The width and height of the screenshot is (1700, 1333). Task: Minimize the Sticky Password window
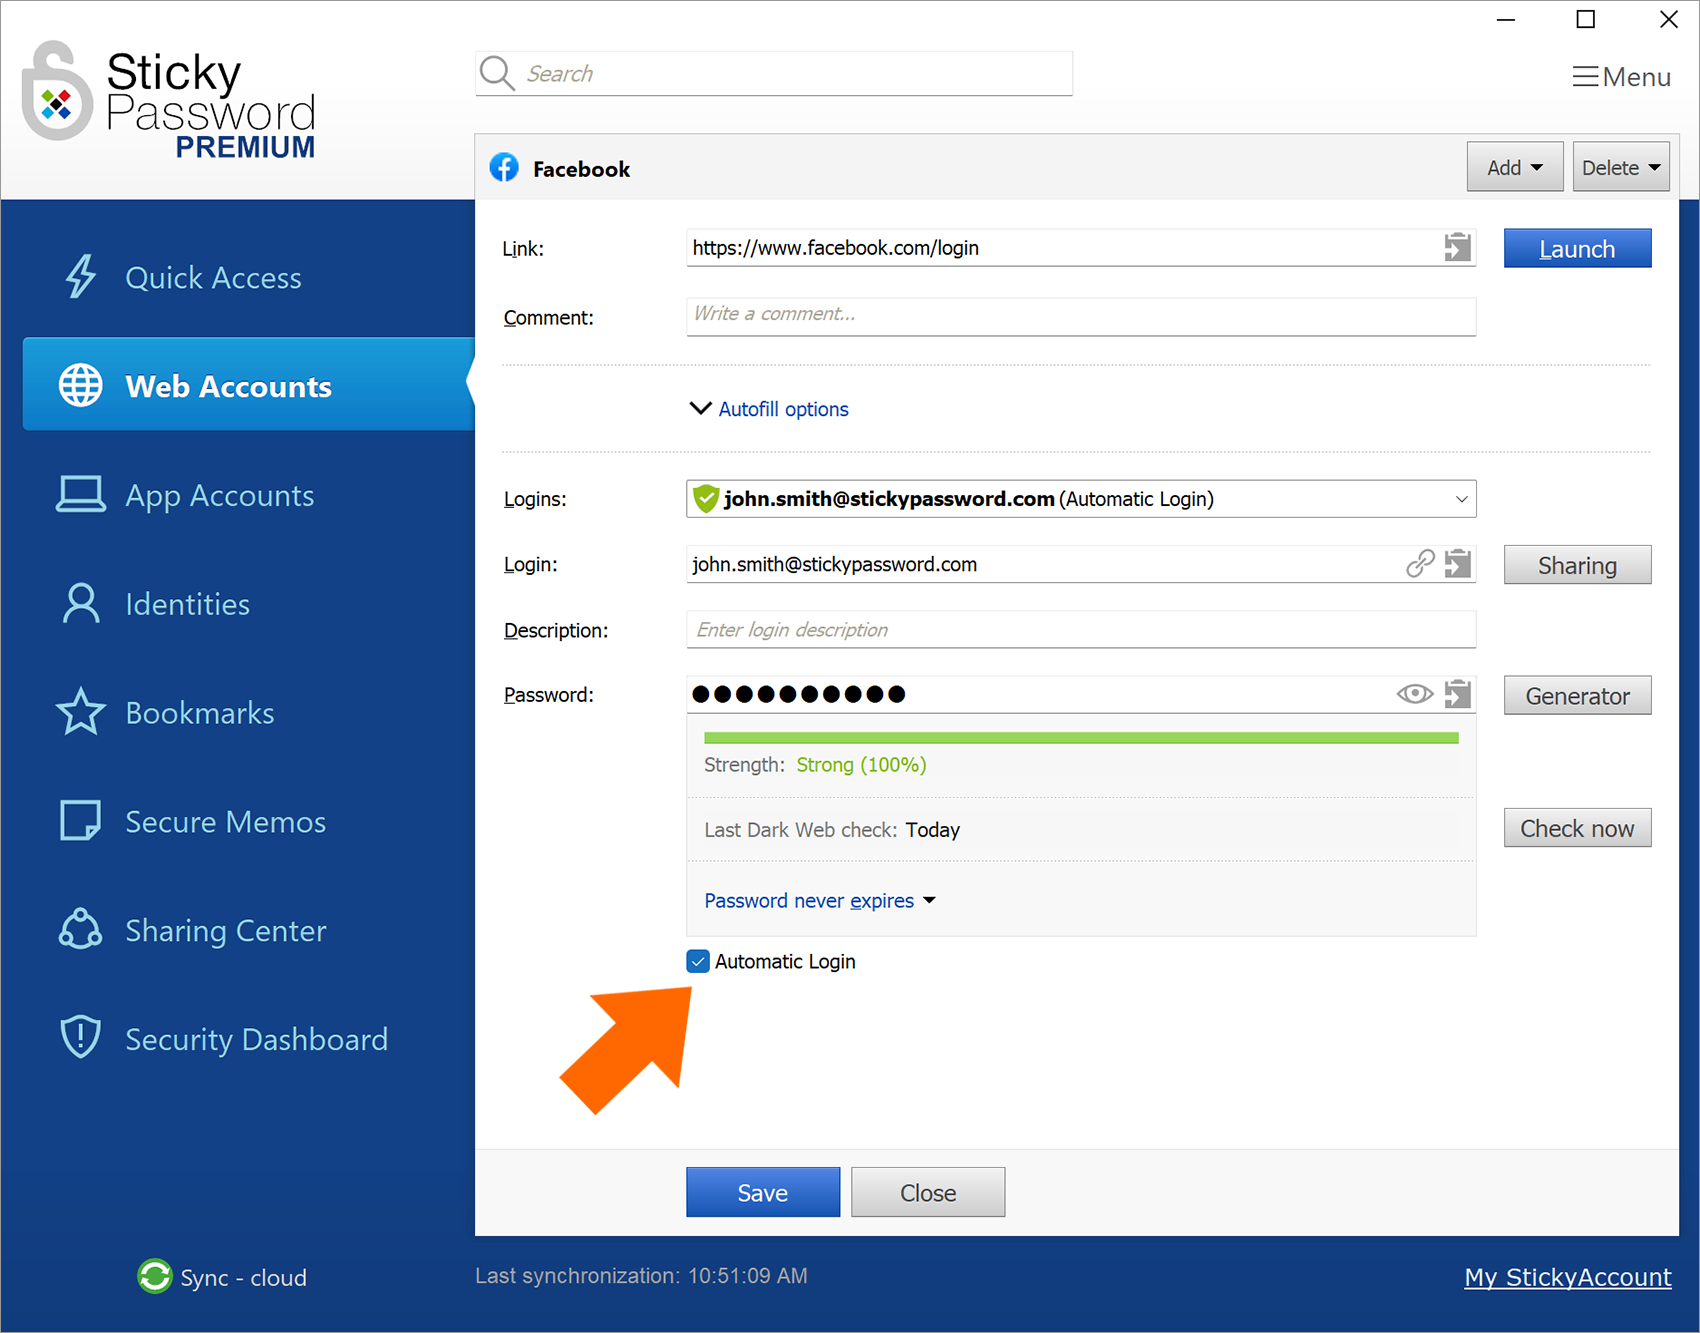click(x=1506, y=19)
